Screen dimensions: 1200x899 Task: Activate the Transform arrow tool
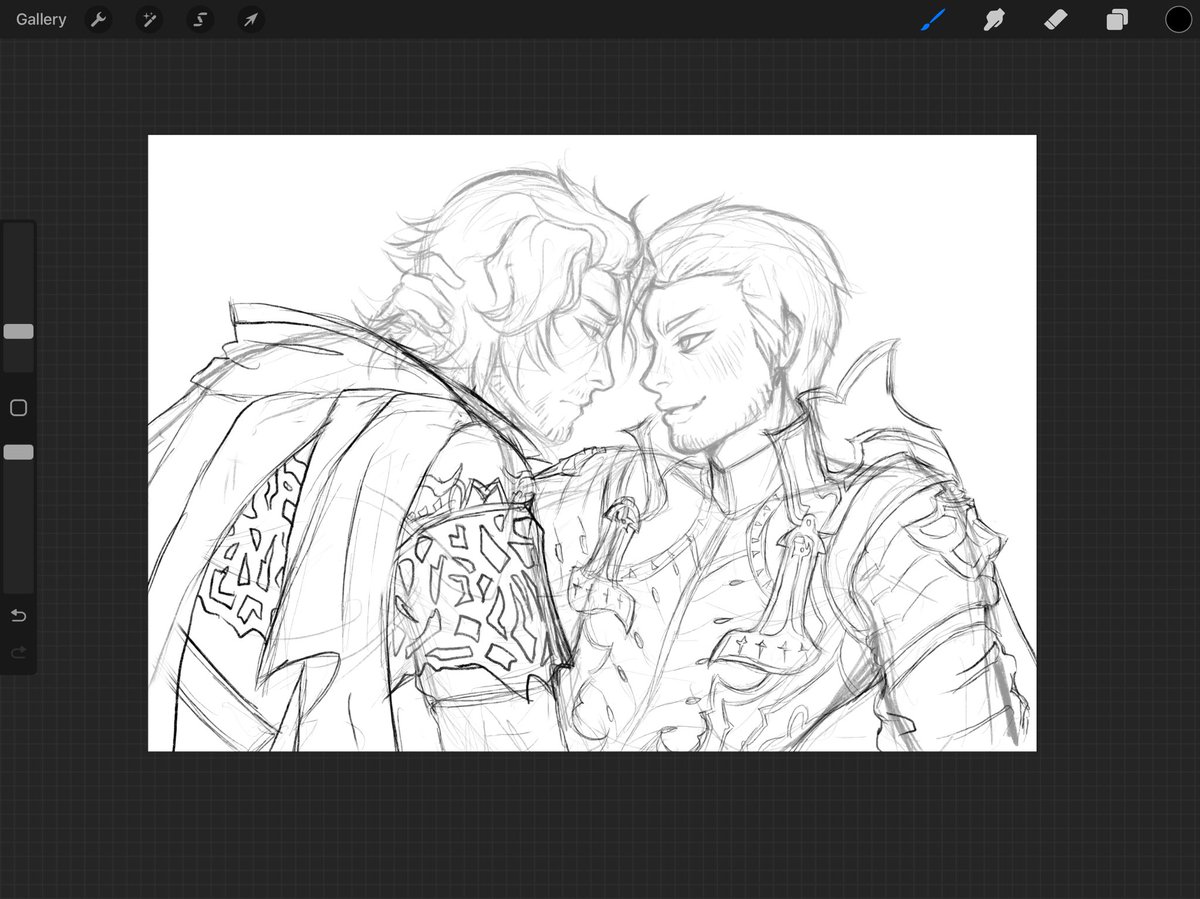point(251,19)
